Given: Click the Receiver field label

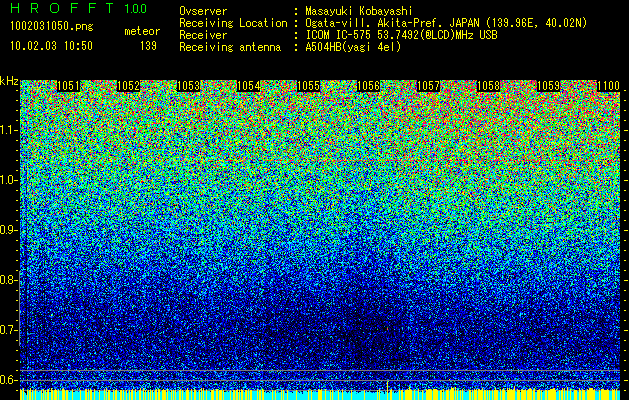Looking at the screenshot, I should point(203,35).
